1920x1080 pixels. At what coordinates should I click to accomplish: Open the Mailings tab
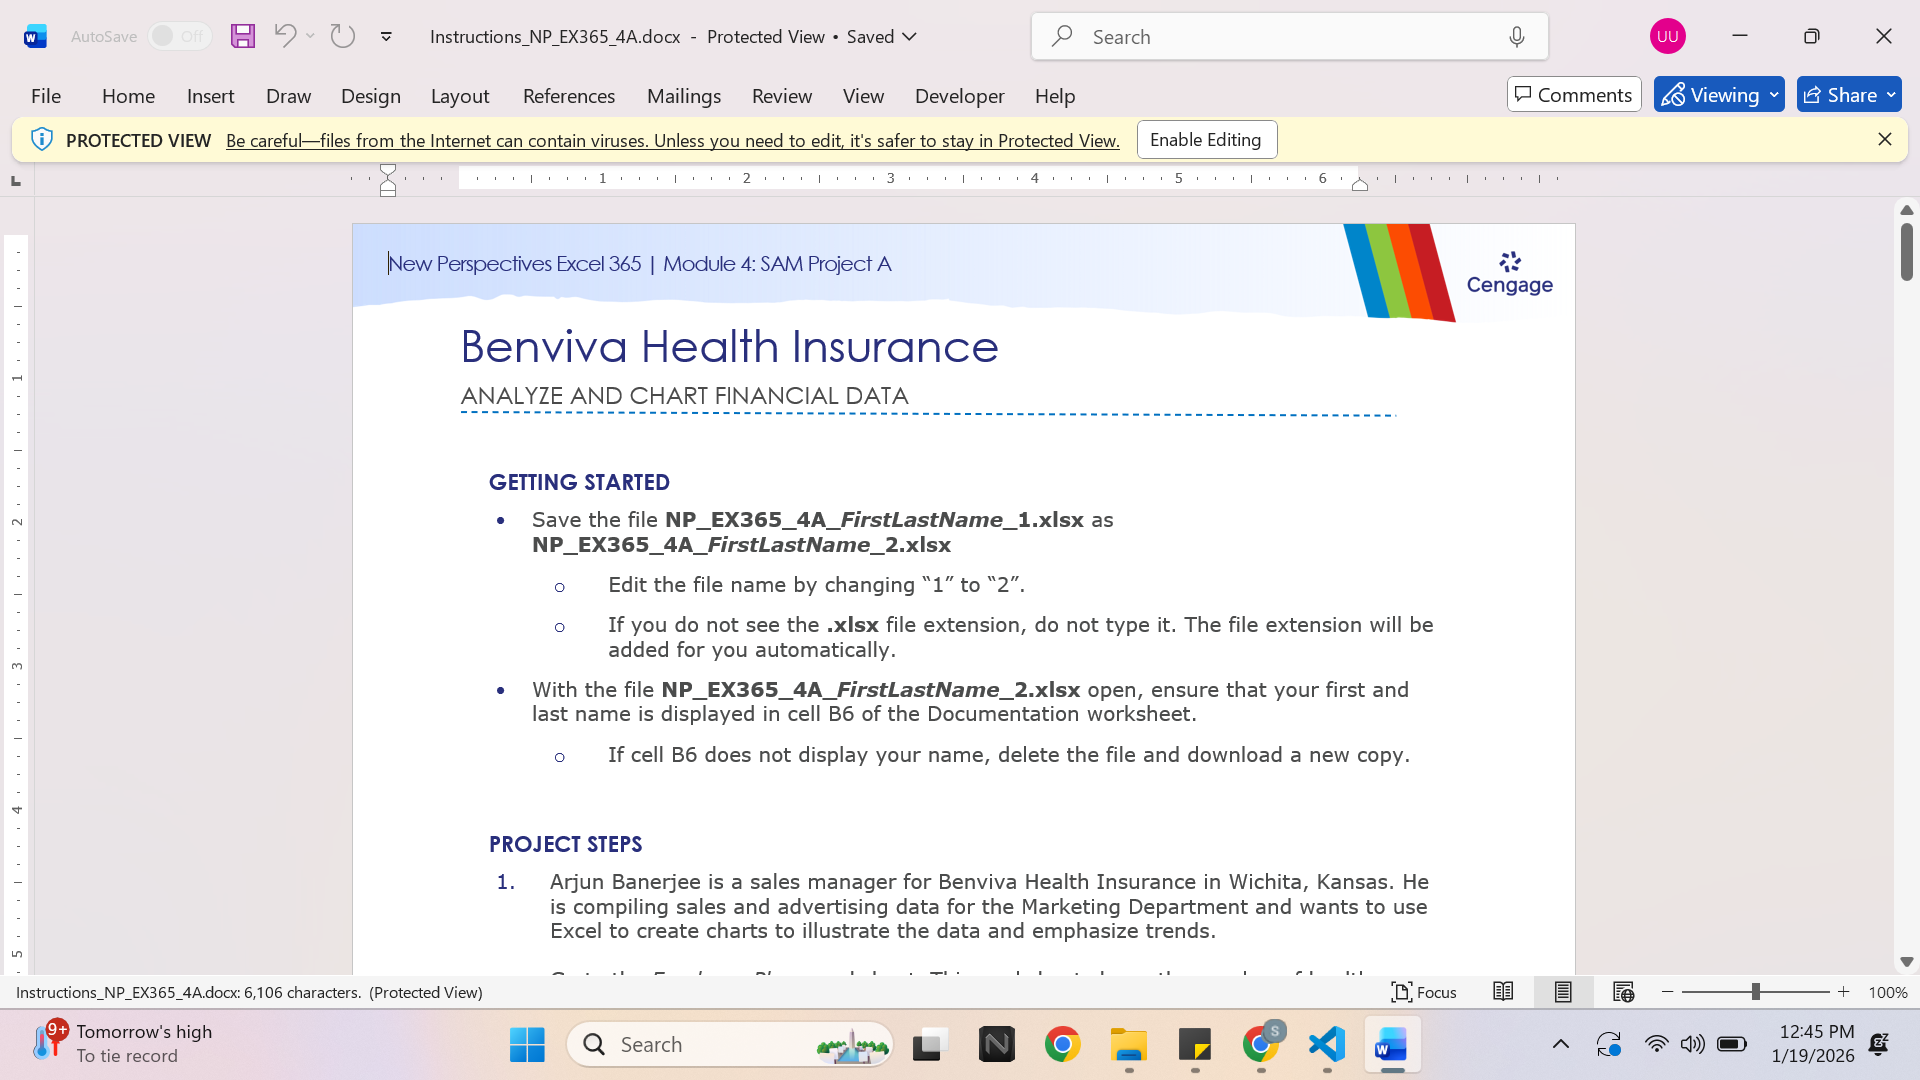tap(684, 96)
